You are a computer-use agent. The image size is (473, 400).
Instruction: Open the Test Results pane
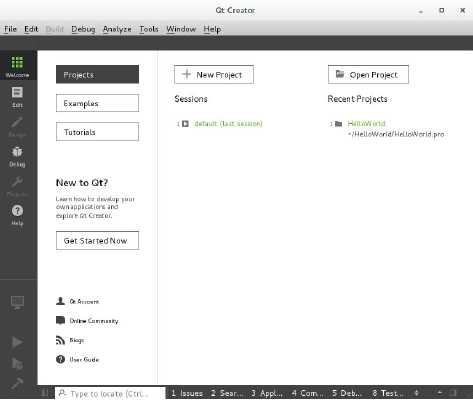[x=388, y=393]
